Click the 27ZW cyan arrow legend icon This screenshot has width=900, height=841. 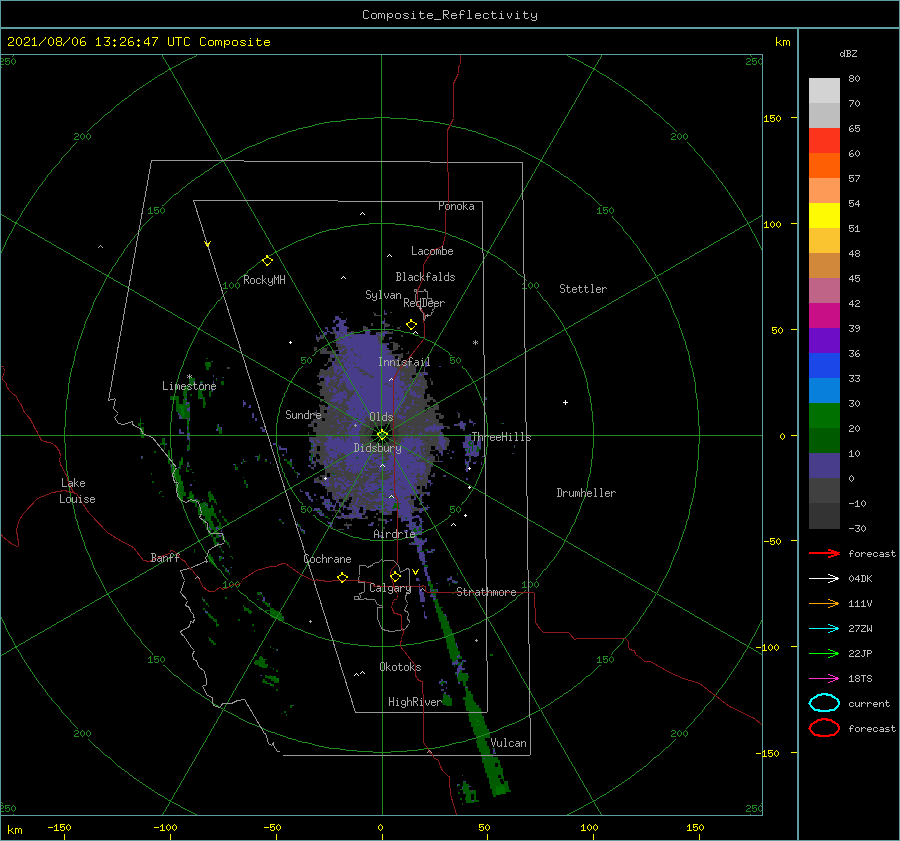pos(824,629)
